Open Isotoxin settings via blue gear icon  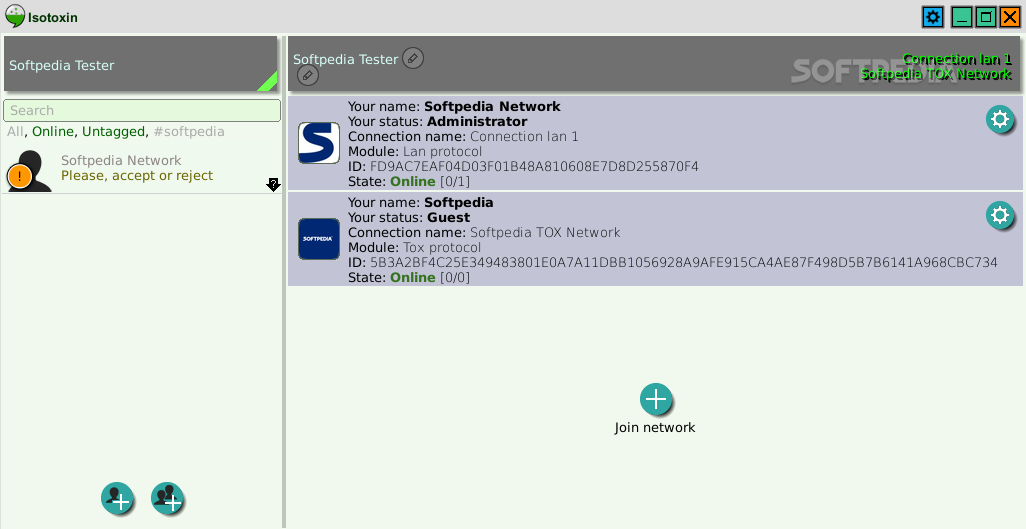(933, 17)
